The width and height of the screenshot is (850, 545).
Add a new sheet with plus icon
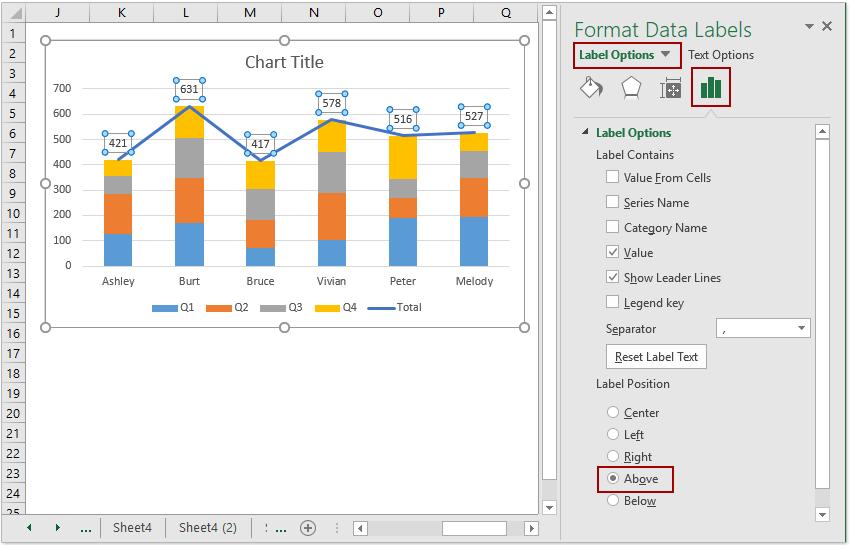pos(308,528)
